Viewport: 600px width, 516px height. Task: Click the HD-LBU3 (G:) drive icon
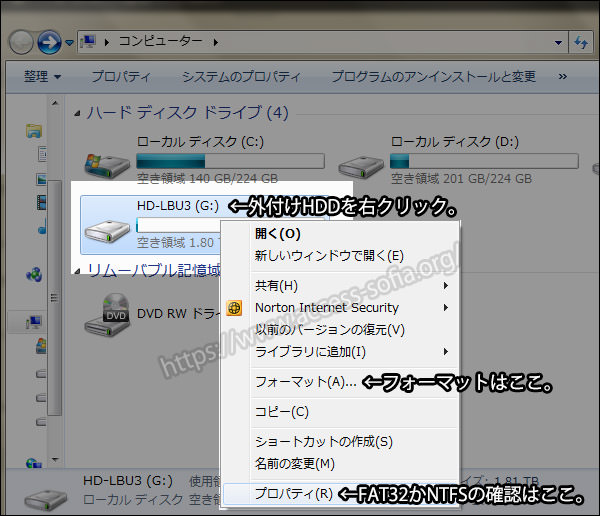(x=105, y=228)
